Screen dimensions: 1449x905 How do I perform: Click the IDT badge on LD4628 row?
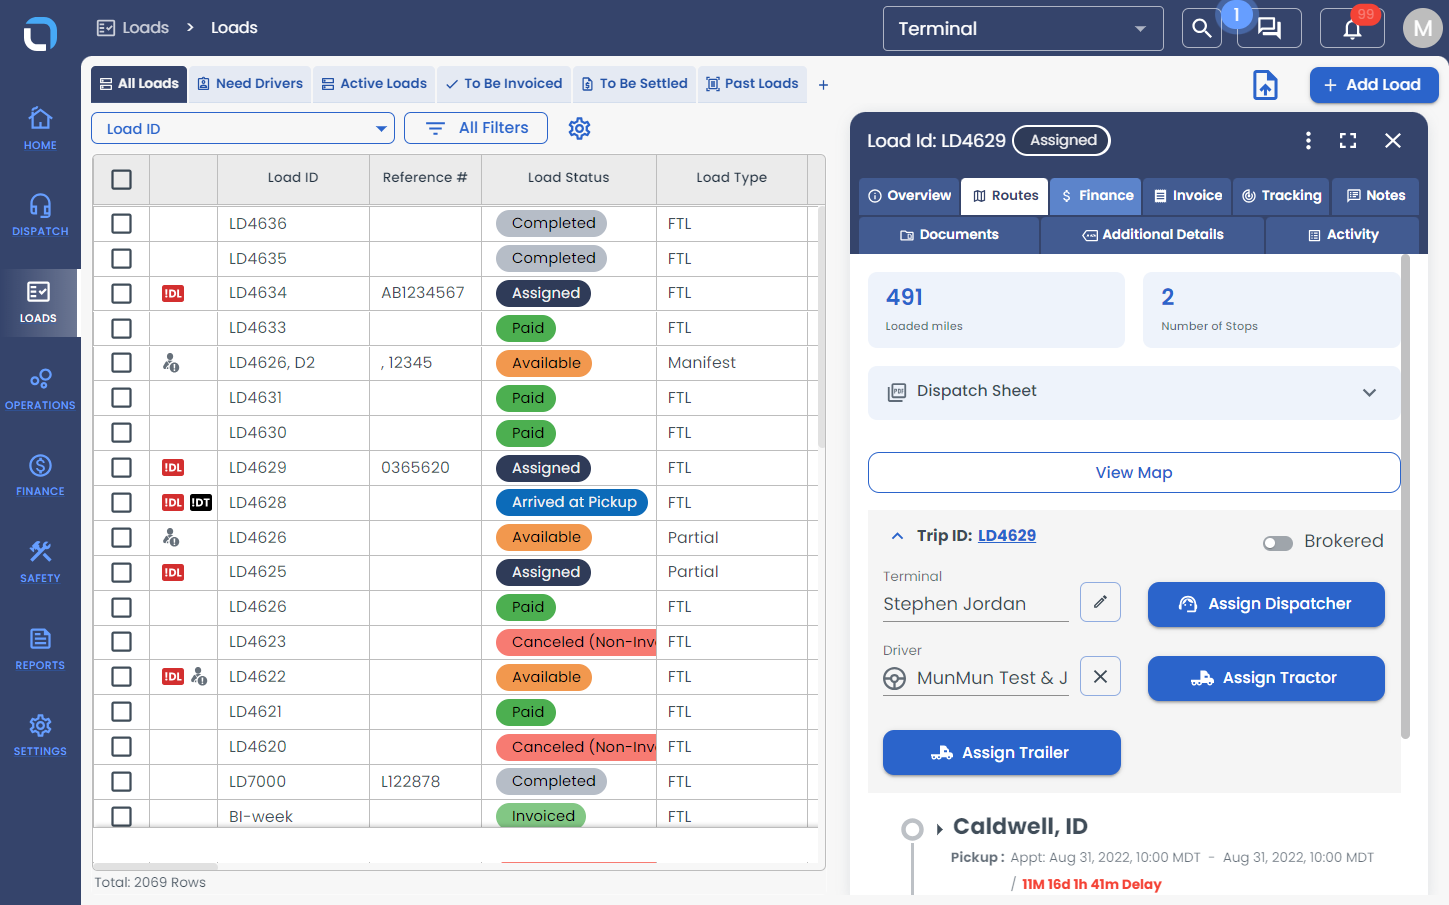[201, 502]
